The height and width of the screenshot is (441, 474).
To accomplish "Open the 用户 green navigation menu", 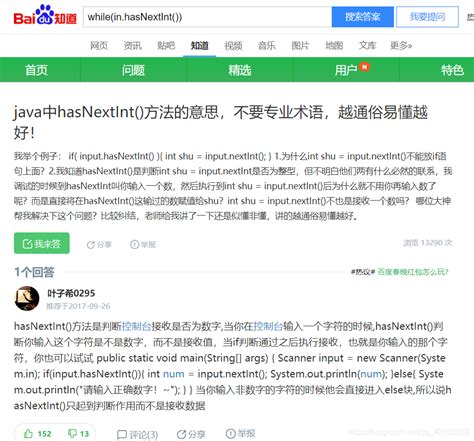I will pos(346,70).
